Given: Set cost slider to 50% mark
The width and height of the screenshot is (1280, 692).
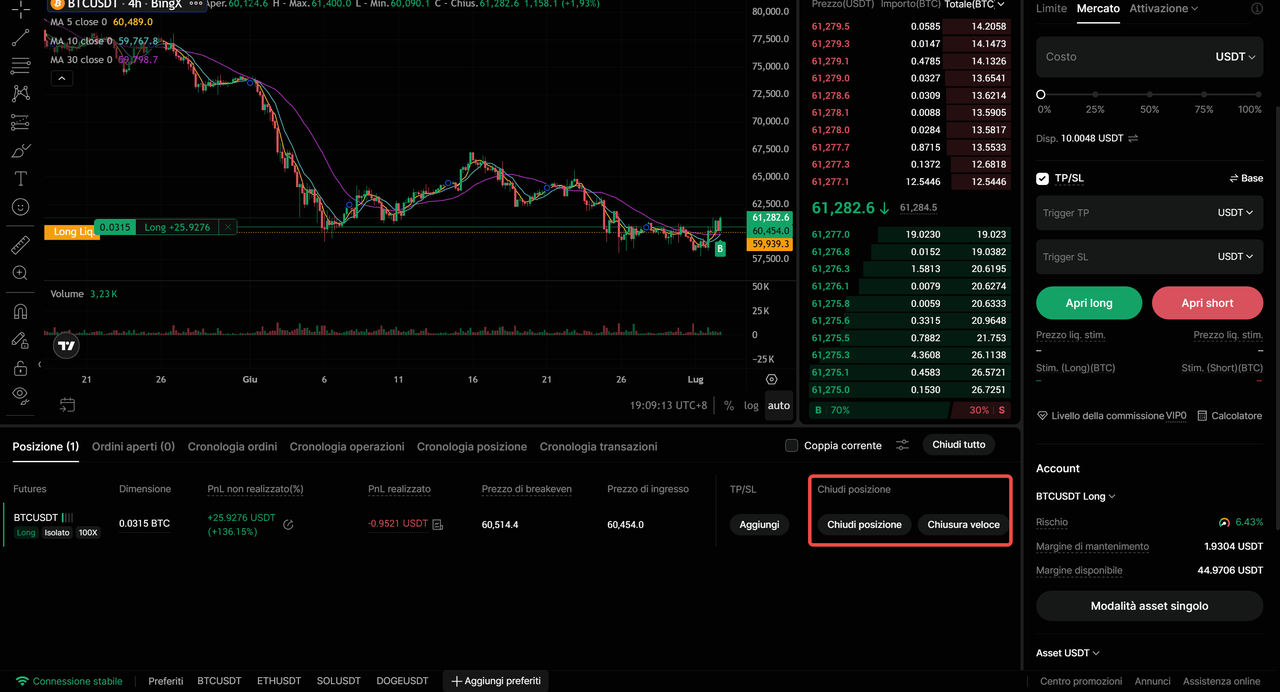Looking at the screenshot, I should pyautogui.click(x=1150, y=95).
